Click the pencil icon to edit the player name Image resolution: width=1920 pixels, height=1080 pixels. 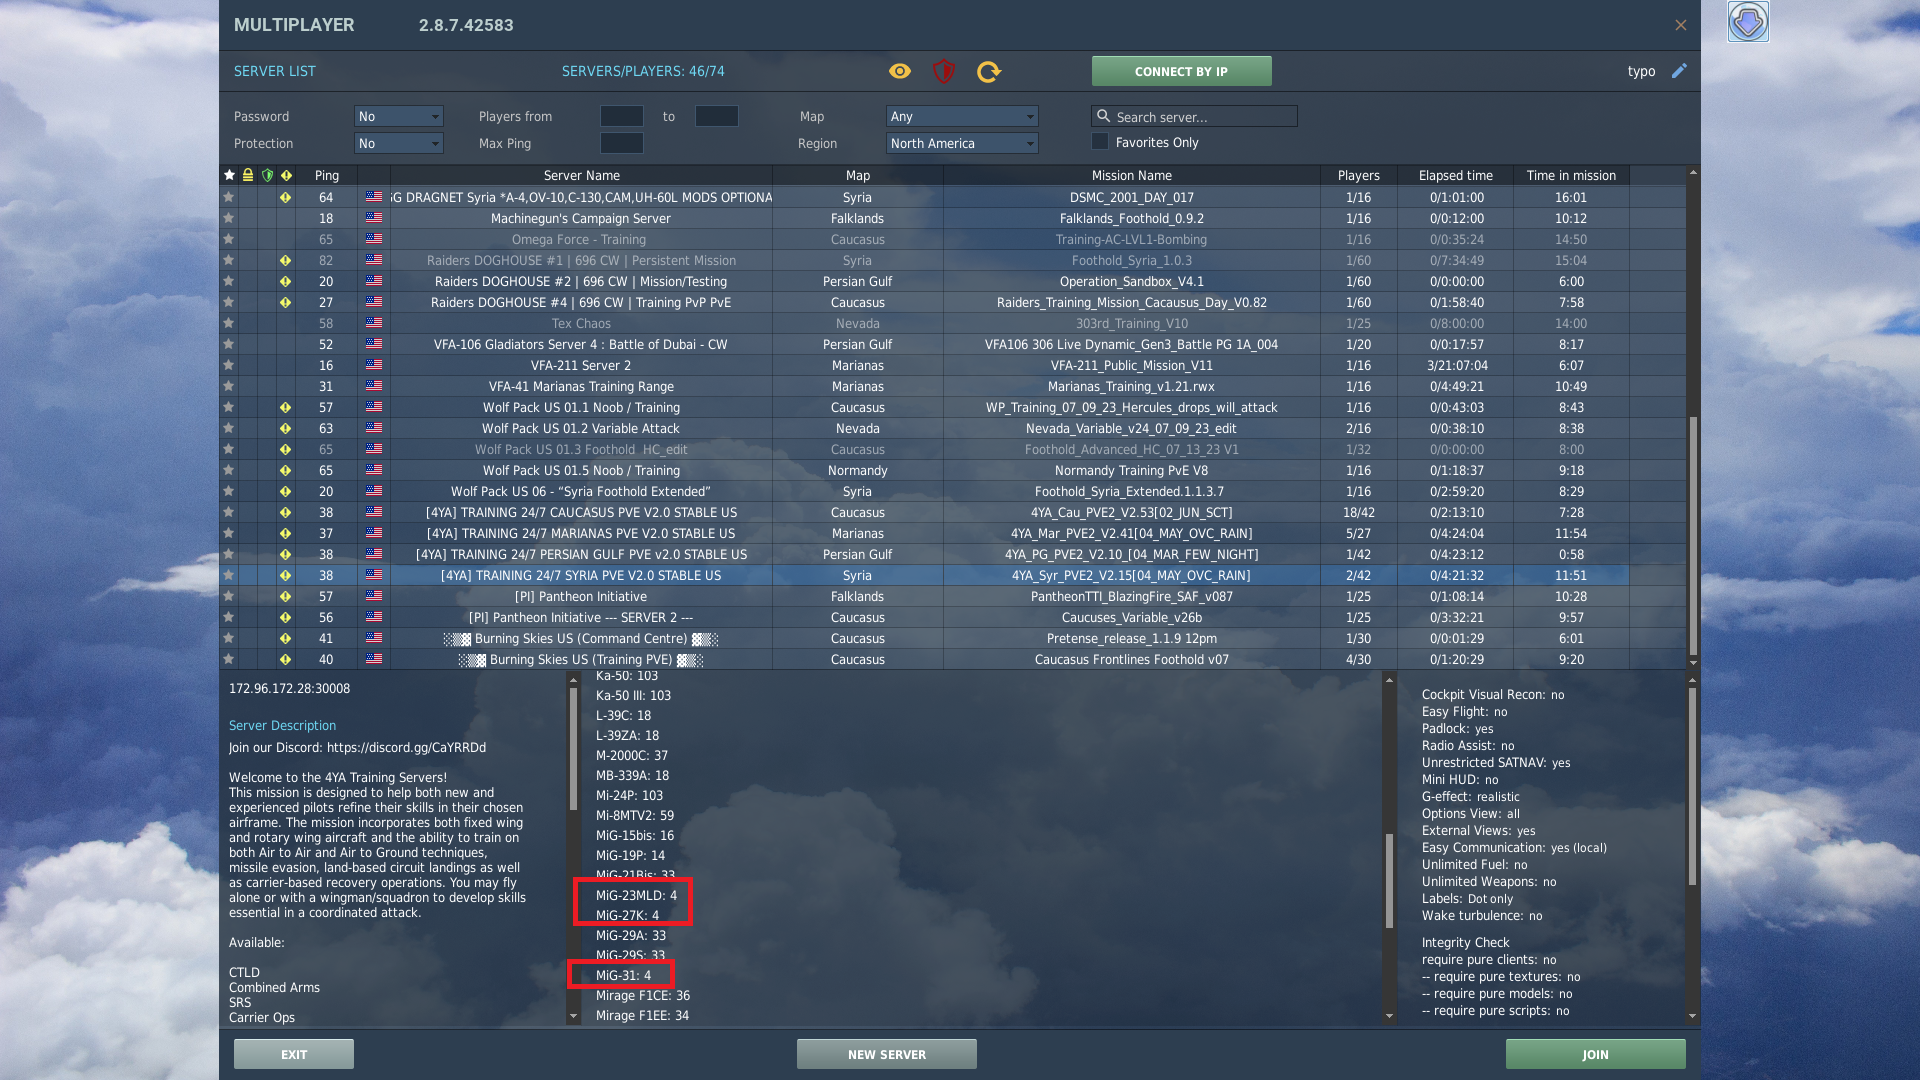(x=1679, y=71)
